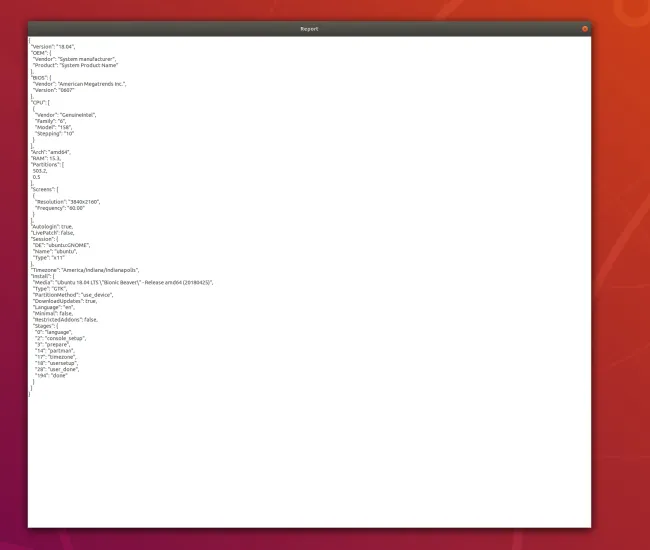This screenshot has height=550, width=650.
Task: Click the "OEM": { line
Action: (41, 53)
